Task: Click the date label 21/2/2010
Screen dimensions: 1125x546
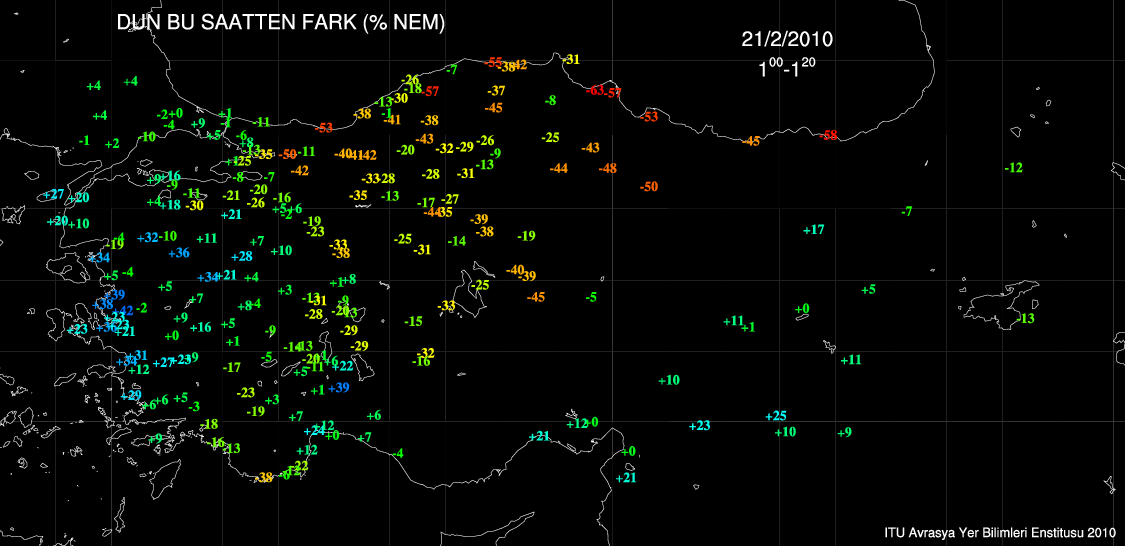Action: pyautogui.click(x=787, y=40)
